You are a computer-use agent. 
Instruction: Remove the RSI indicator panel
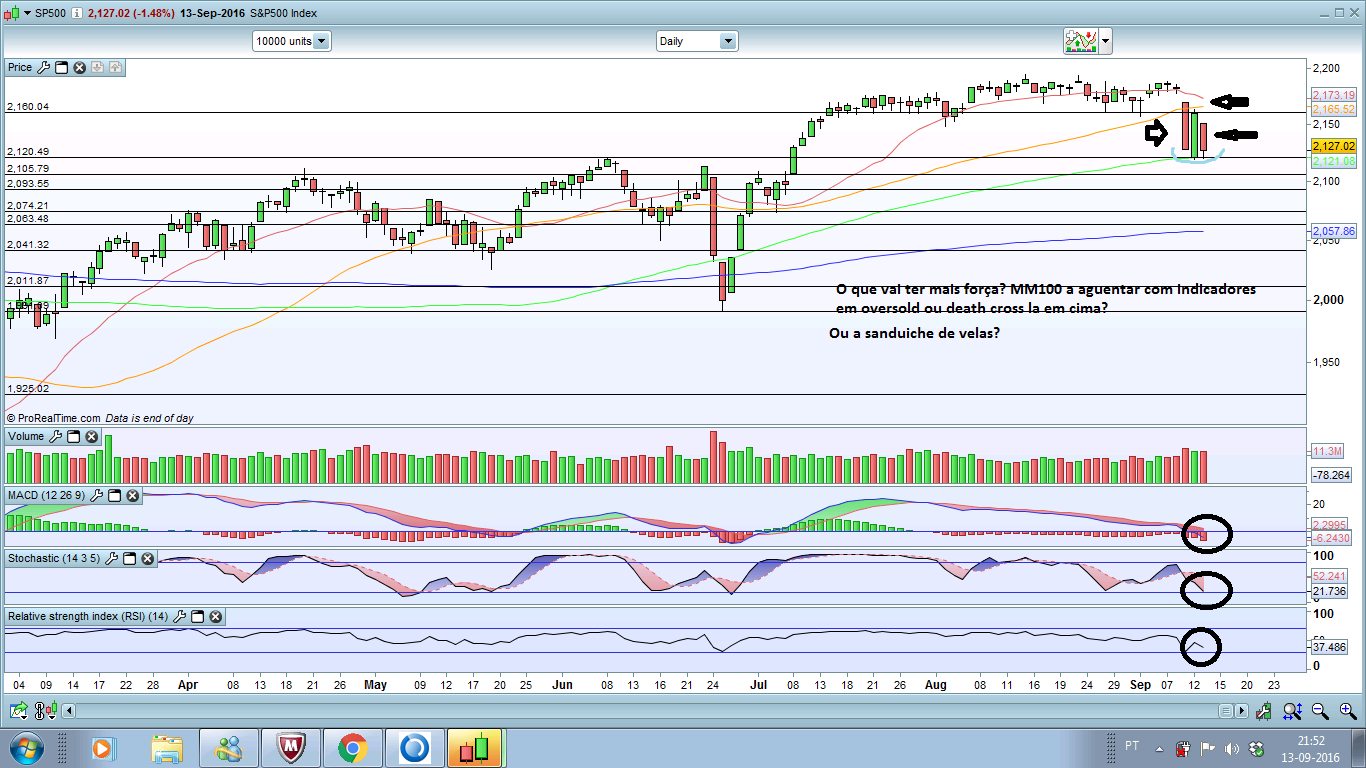click(x=216, y=617)
